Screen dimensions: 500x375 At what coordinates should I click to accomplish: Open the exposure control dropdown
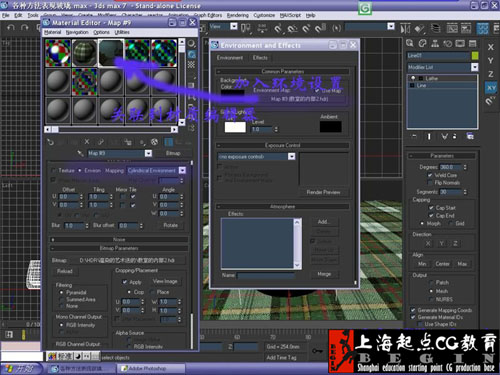click(291, 156)
